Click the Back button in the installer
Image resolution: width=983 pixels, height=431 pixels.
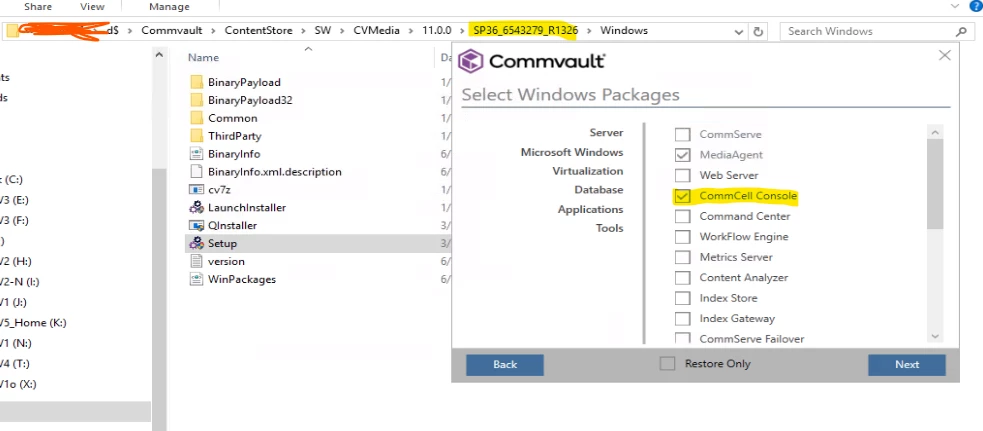pos(505,364)
